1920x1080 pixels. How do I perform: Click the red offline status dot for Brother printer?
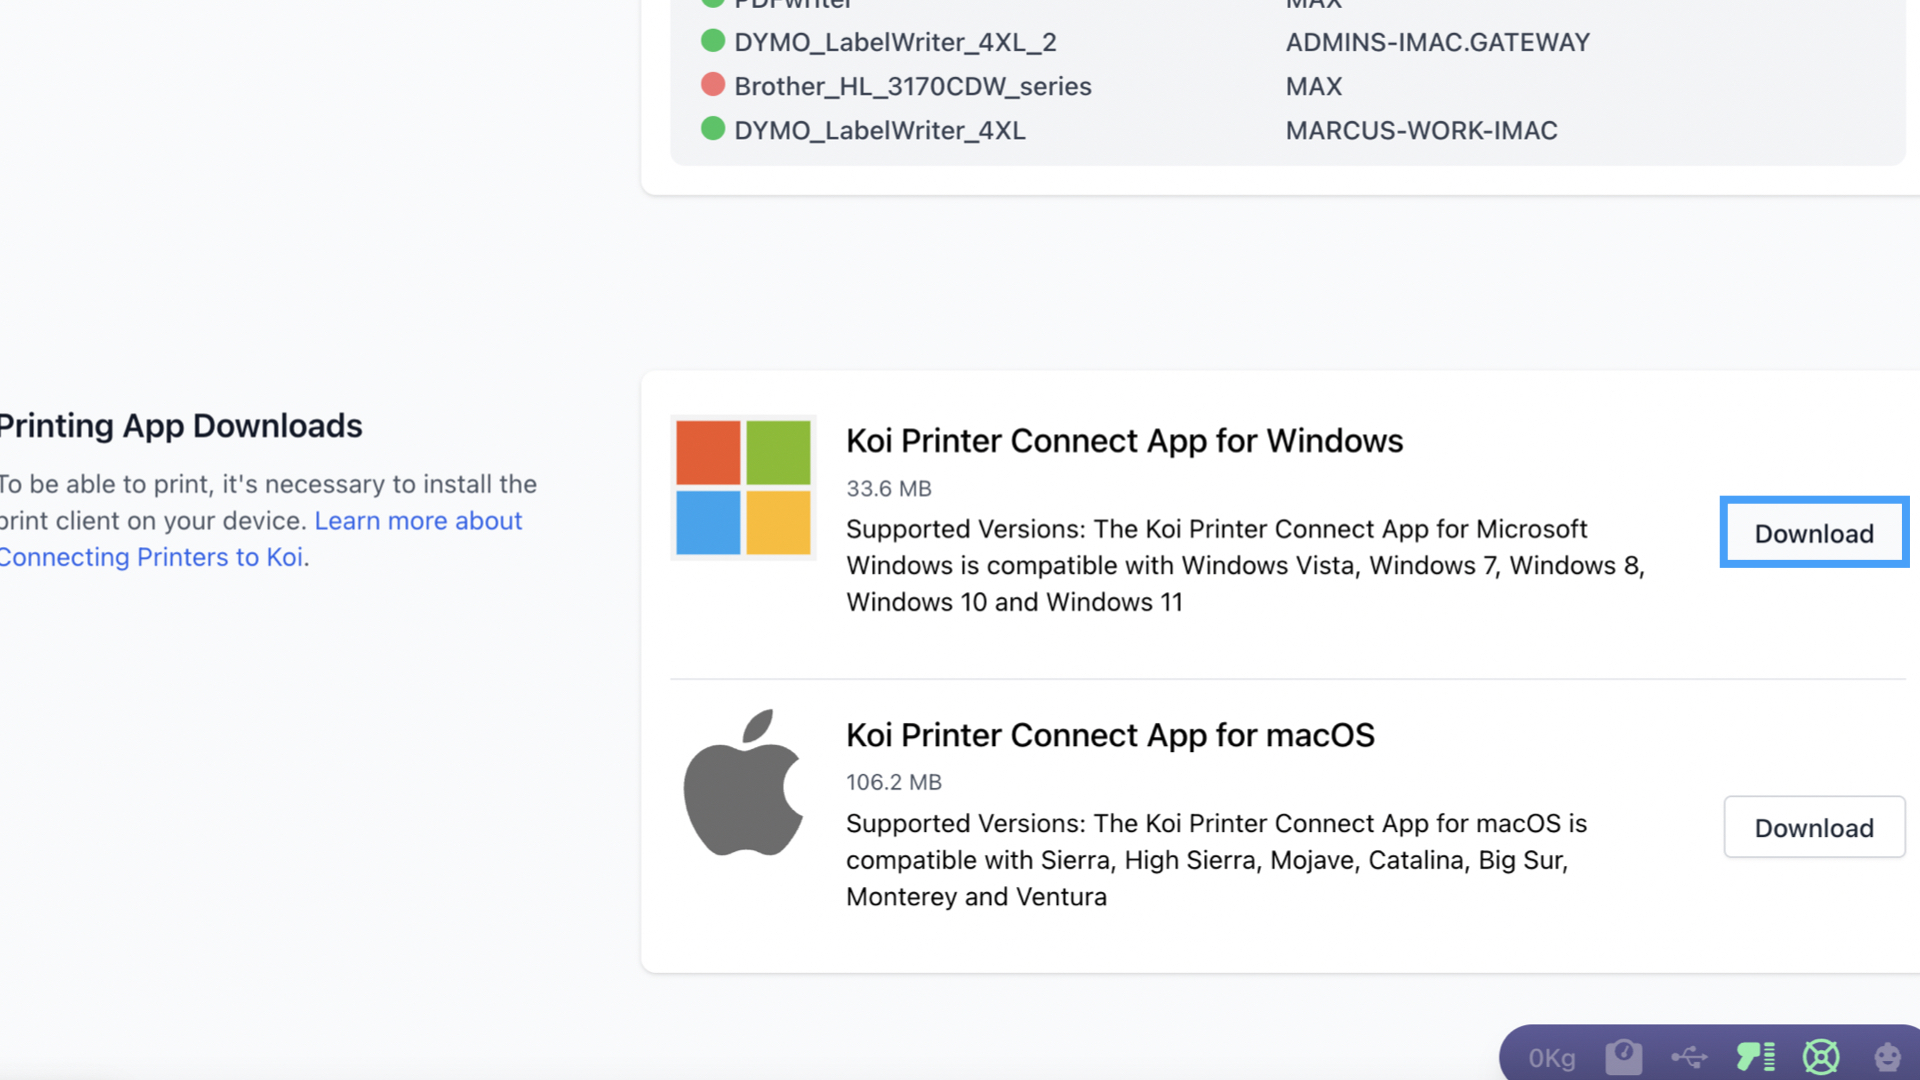713,85
